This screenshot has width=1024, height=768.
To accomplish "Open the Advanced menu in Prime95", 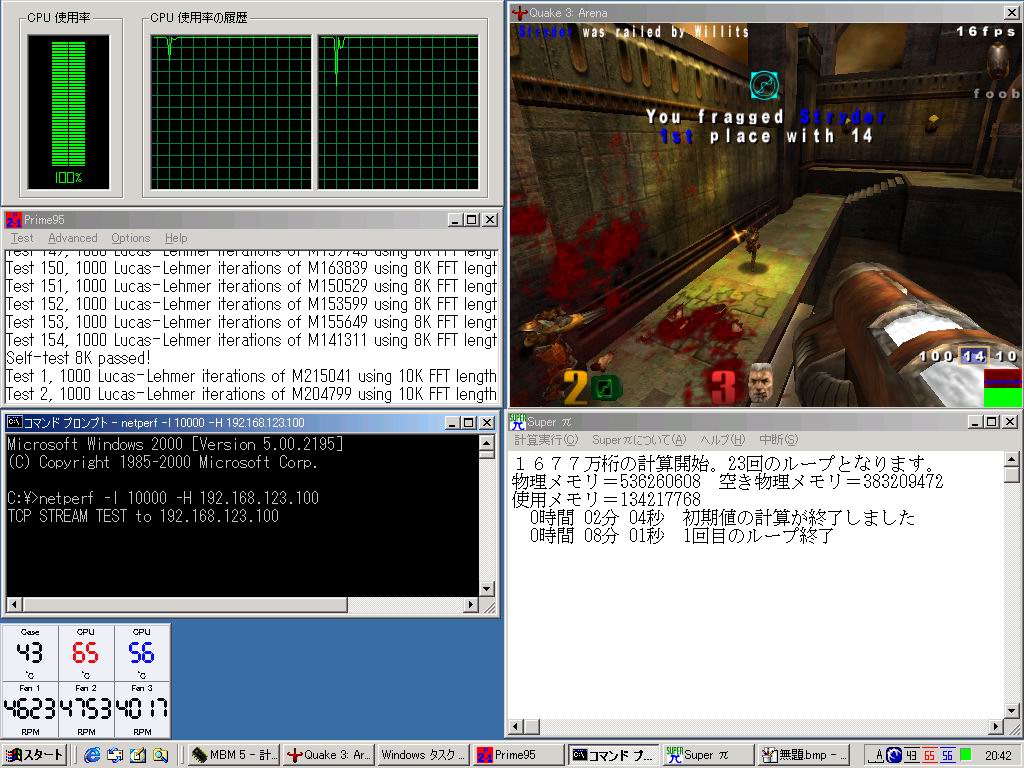I will (x=72, y=238).
